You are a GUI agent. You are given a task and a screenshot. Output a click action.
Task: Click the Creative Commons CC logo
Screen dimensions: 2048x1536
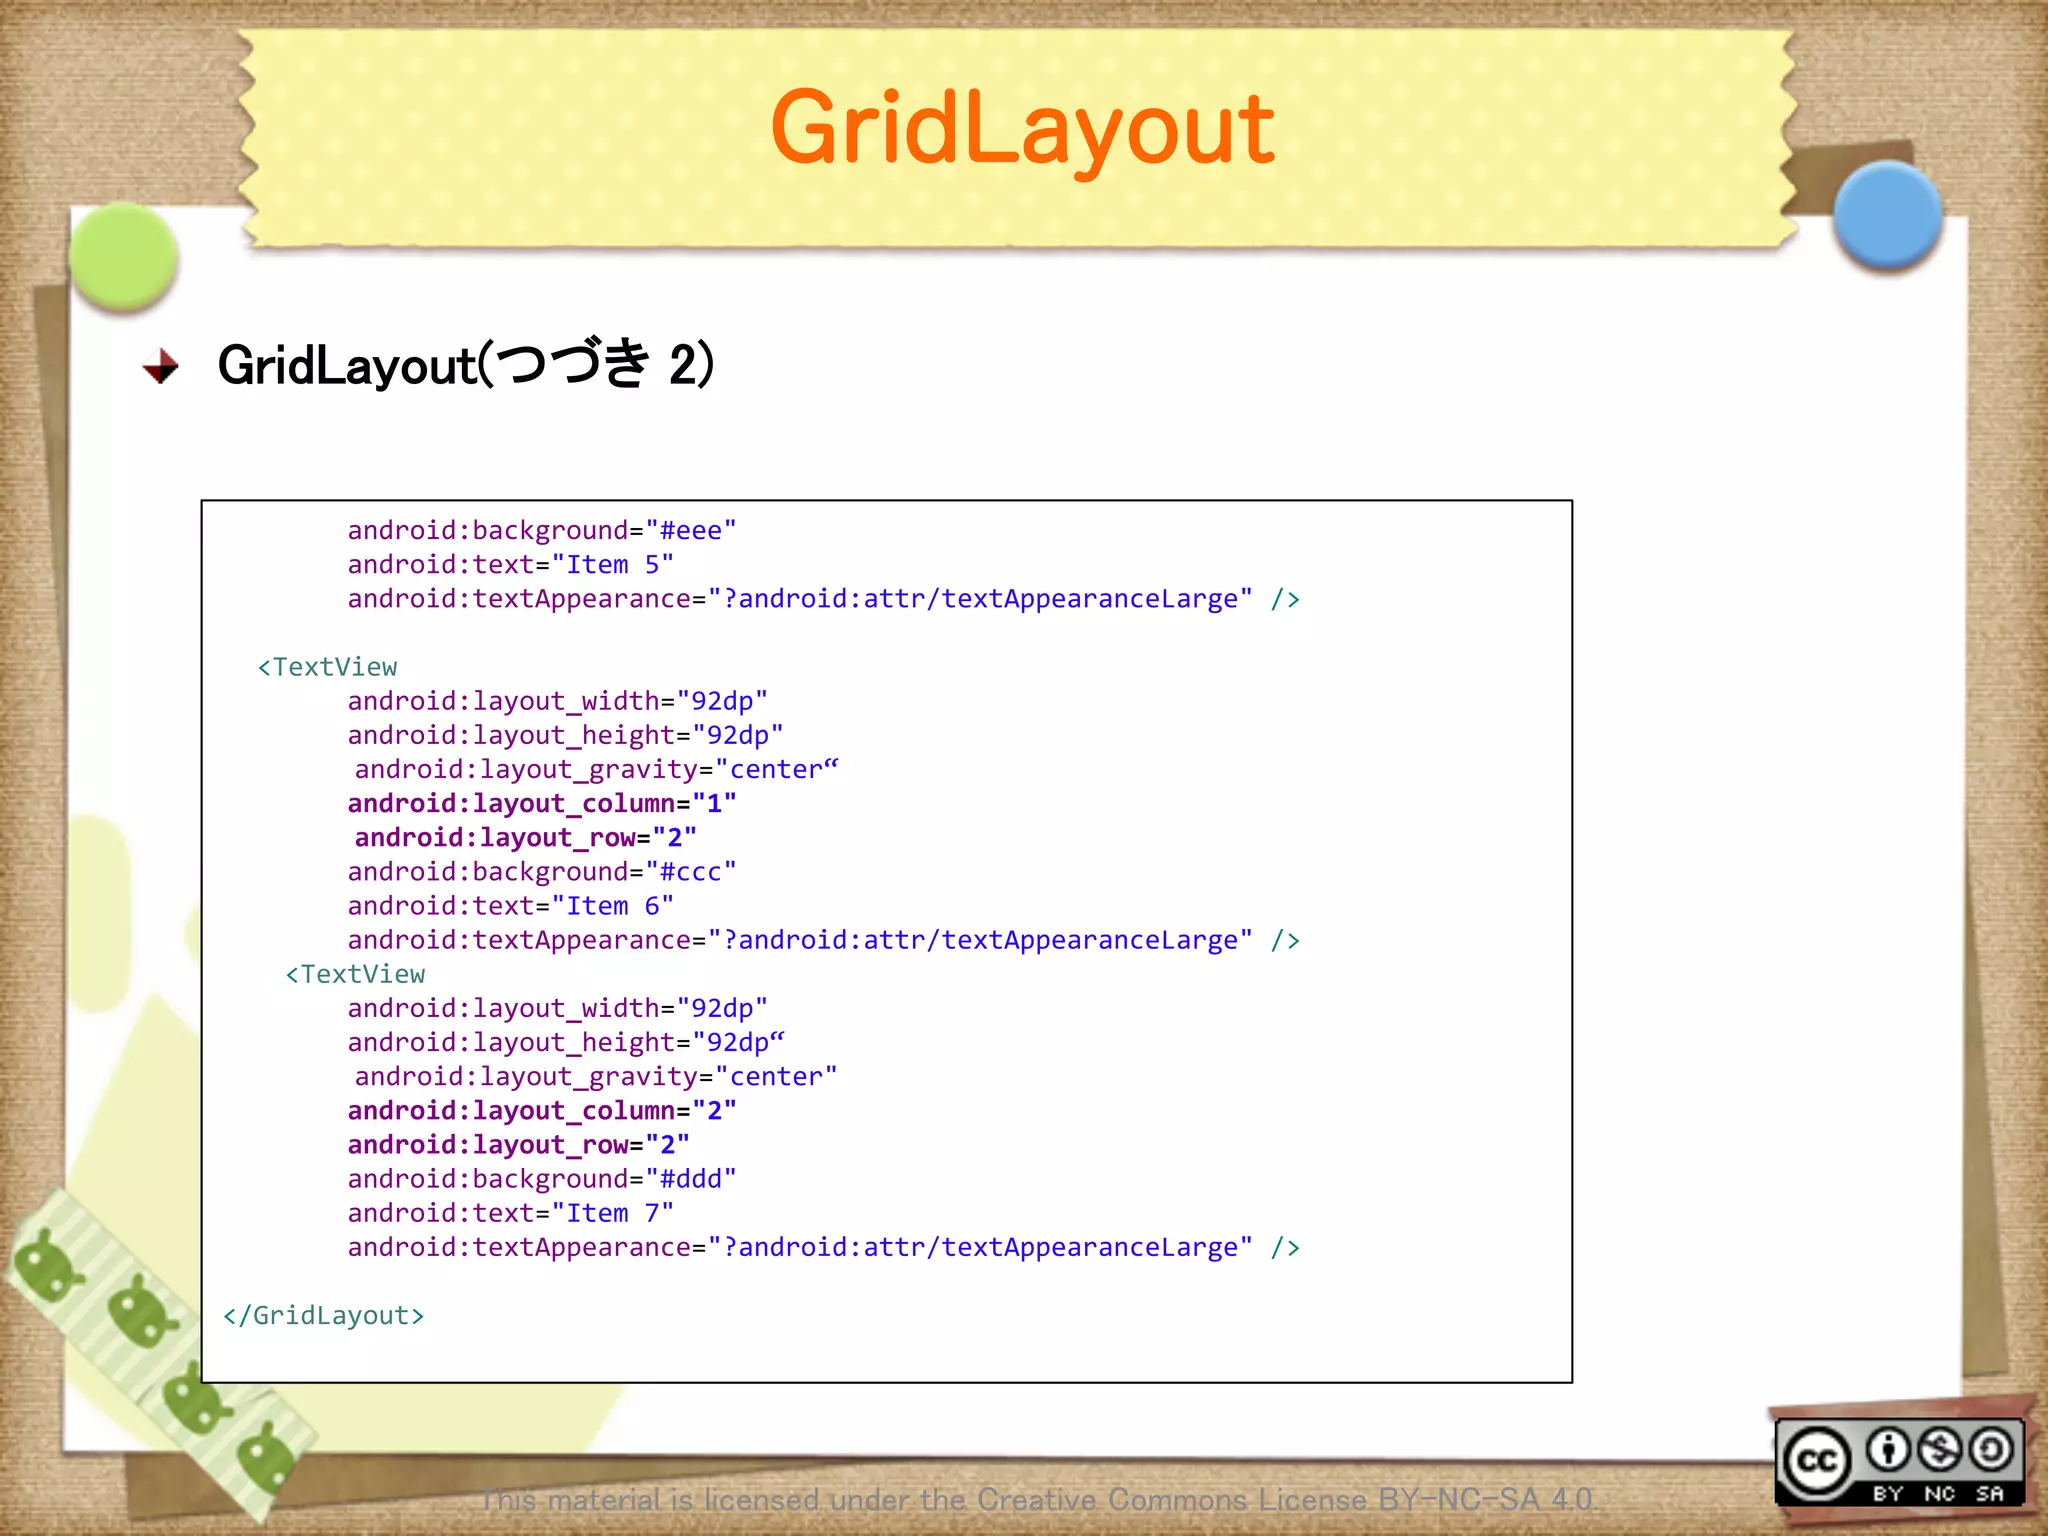point(1817,1462)
